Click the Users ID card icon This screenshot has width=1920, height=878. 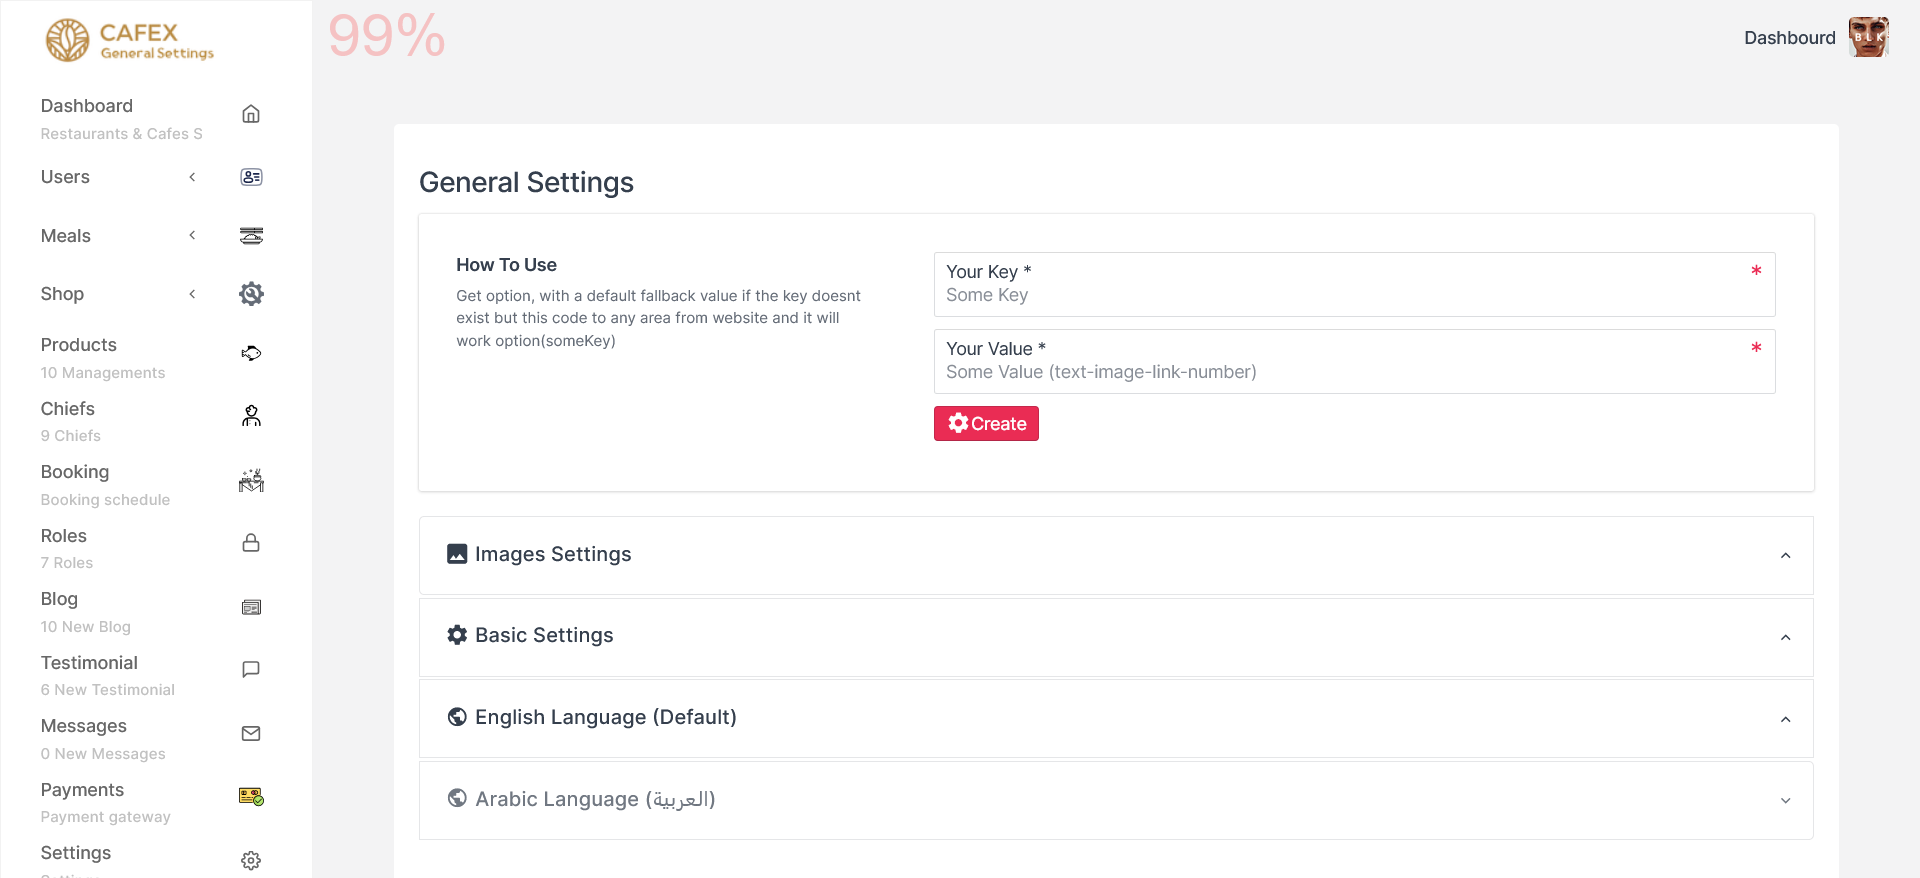pos(251,177)
